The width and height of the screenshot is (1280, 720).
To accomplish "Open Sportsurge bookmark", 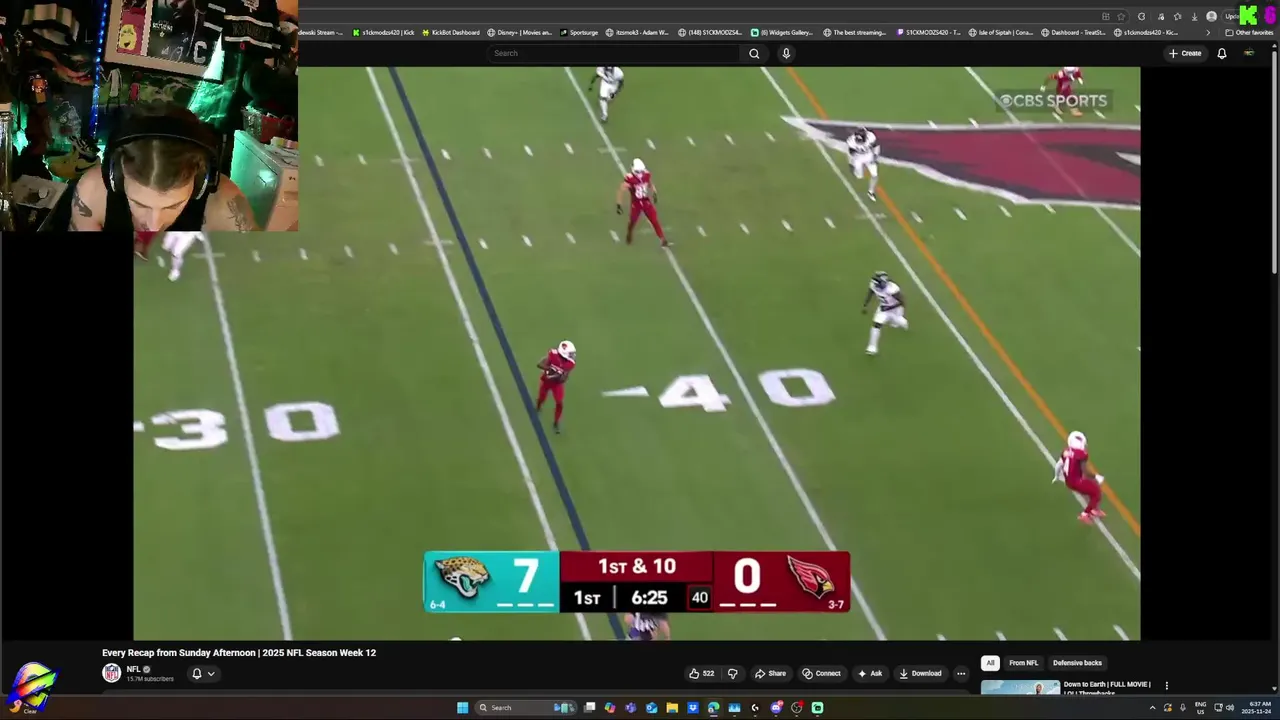I will point(579,32).
